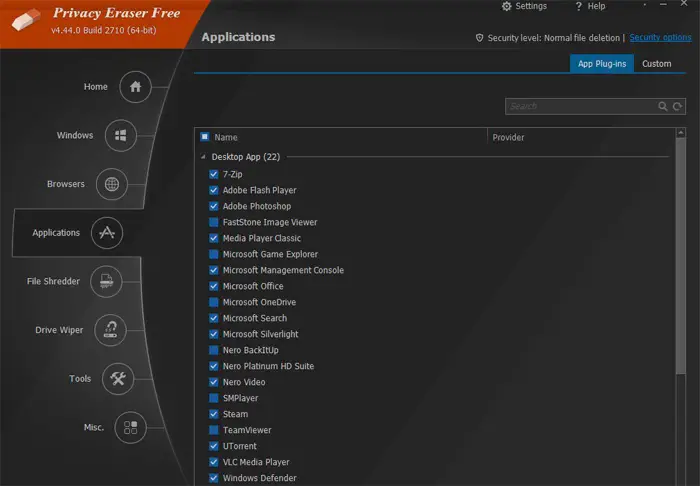Select the VLC Media Player list entry

click(x=256, y=462)
